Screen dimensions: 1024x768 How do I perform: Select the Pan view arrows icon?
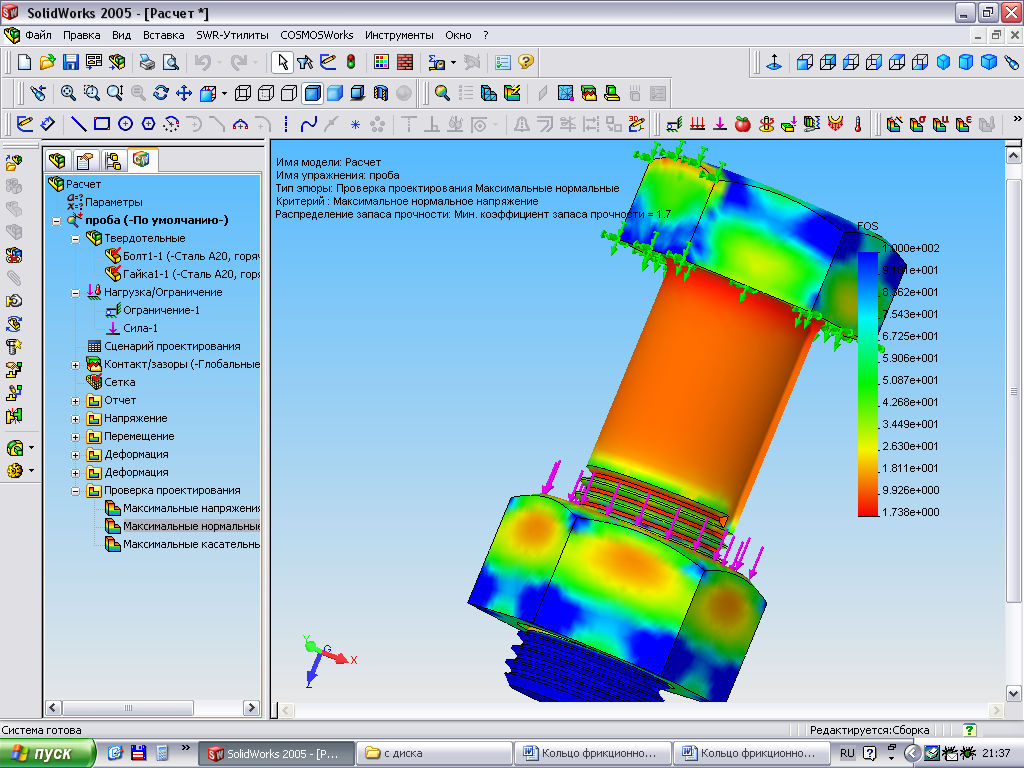point(184,93)
